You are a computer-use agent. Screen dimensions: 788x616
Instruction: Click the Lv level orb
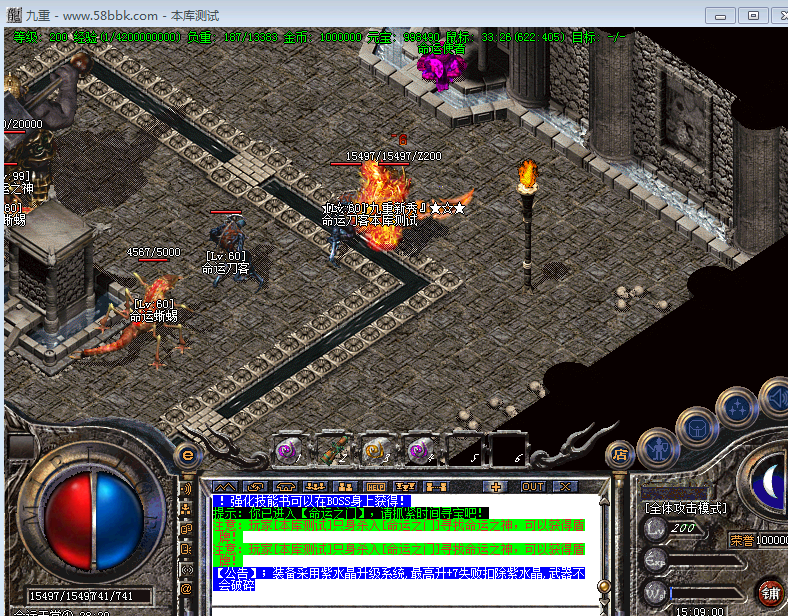[x=655, y=529]
